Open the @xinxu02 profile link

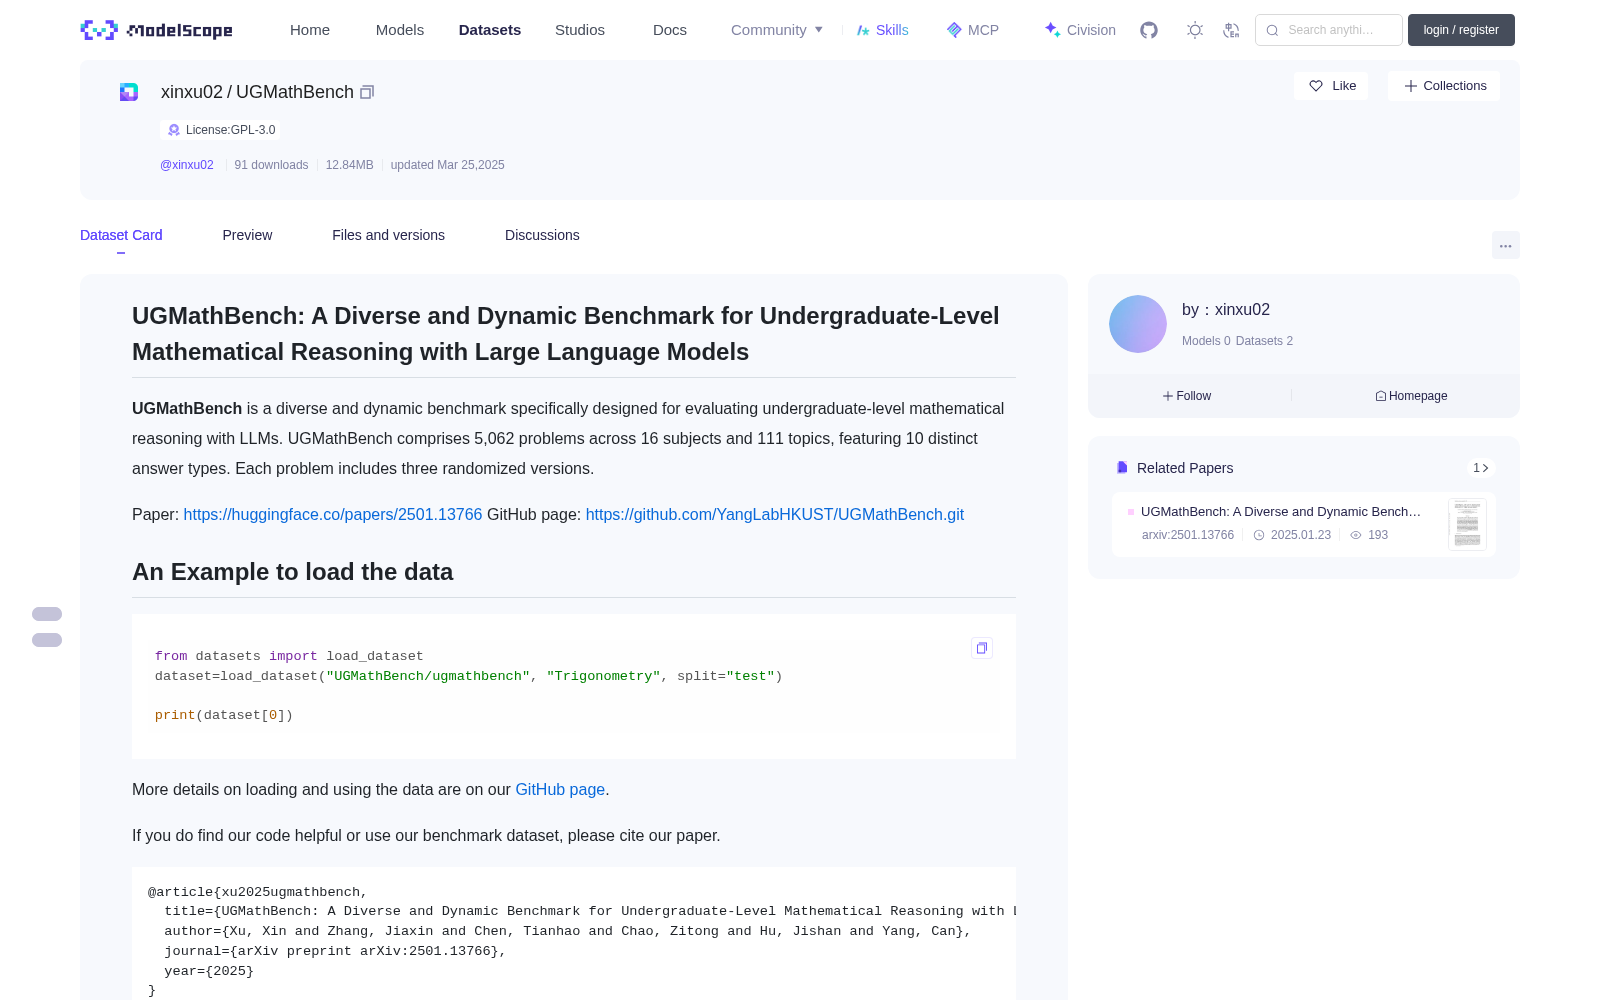(187, 165)
